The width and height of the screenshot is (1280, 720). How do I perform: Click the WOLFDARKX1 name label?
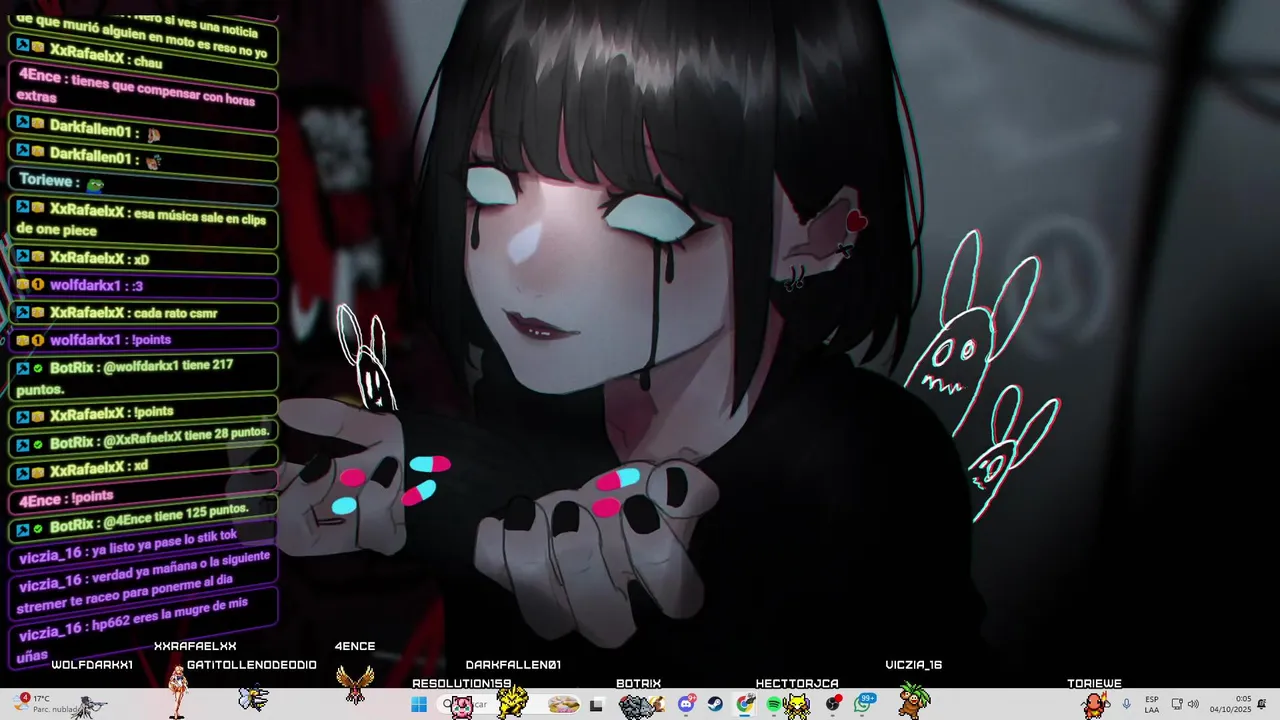(92, 665)
